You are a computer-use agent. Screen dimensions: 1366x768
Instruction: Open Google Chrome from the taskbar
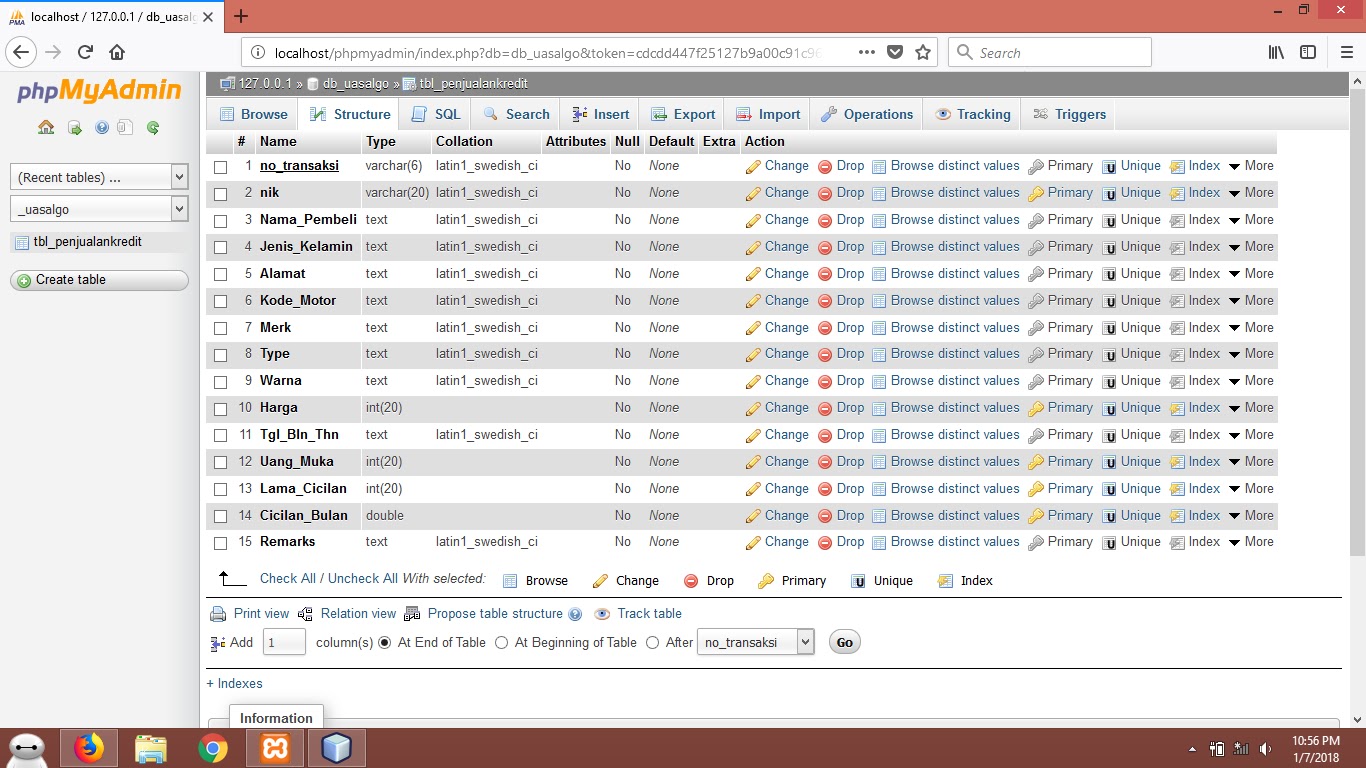[213, 747]
